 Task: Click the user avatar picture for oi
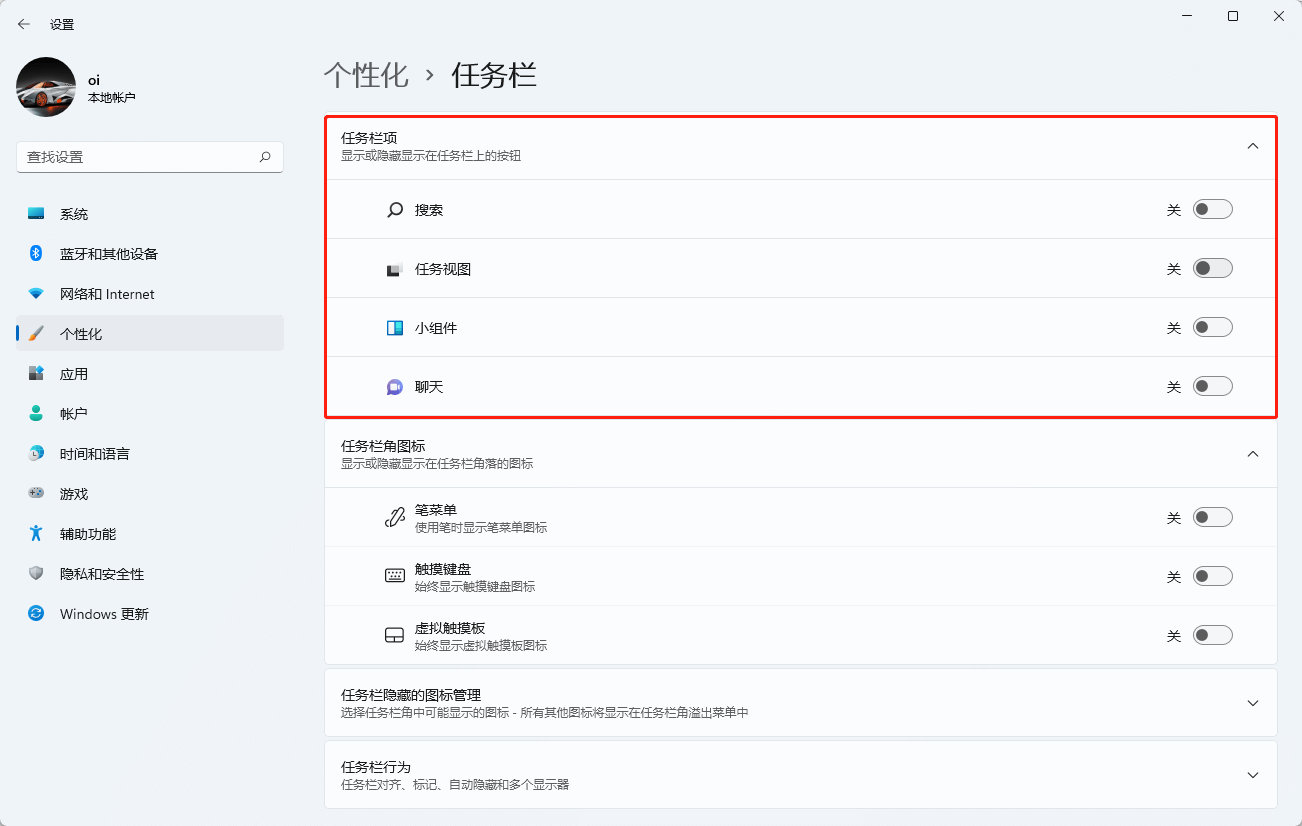pyautogui.click(x=46, y=88)
